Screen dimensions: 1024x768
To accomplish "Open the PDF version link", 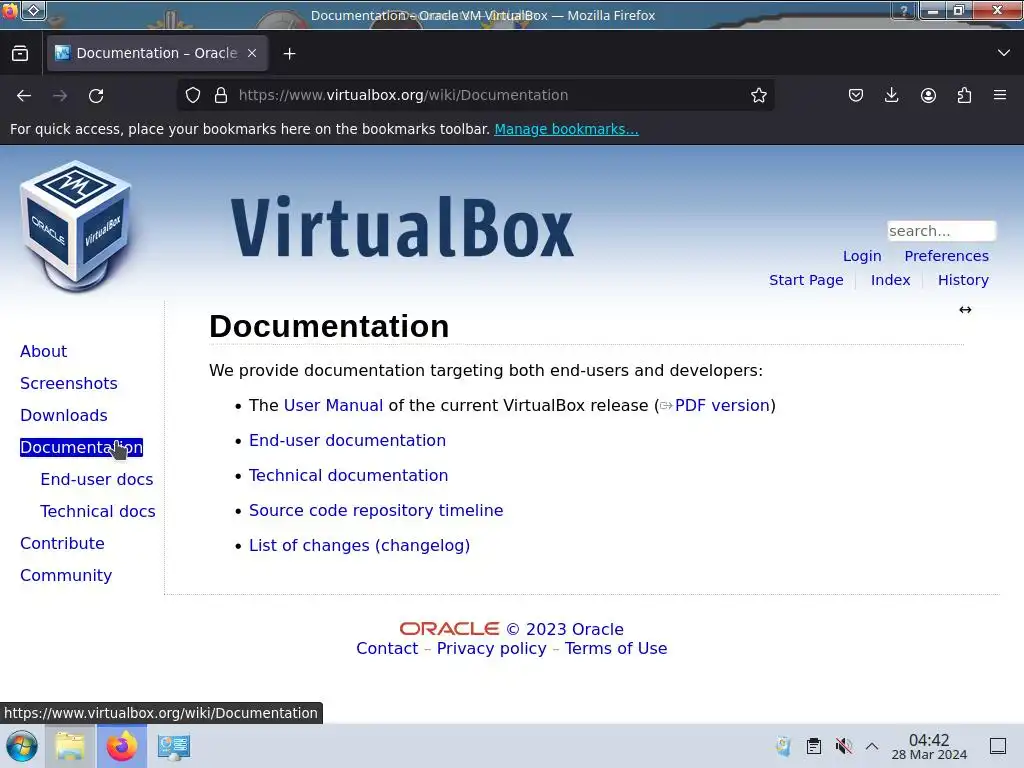I will pyautogui.click(x=722, y=406).
